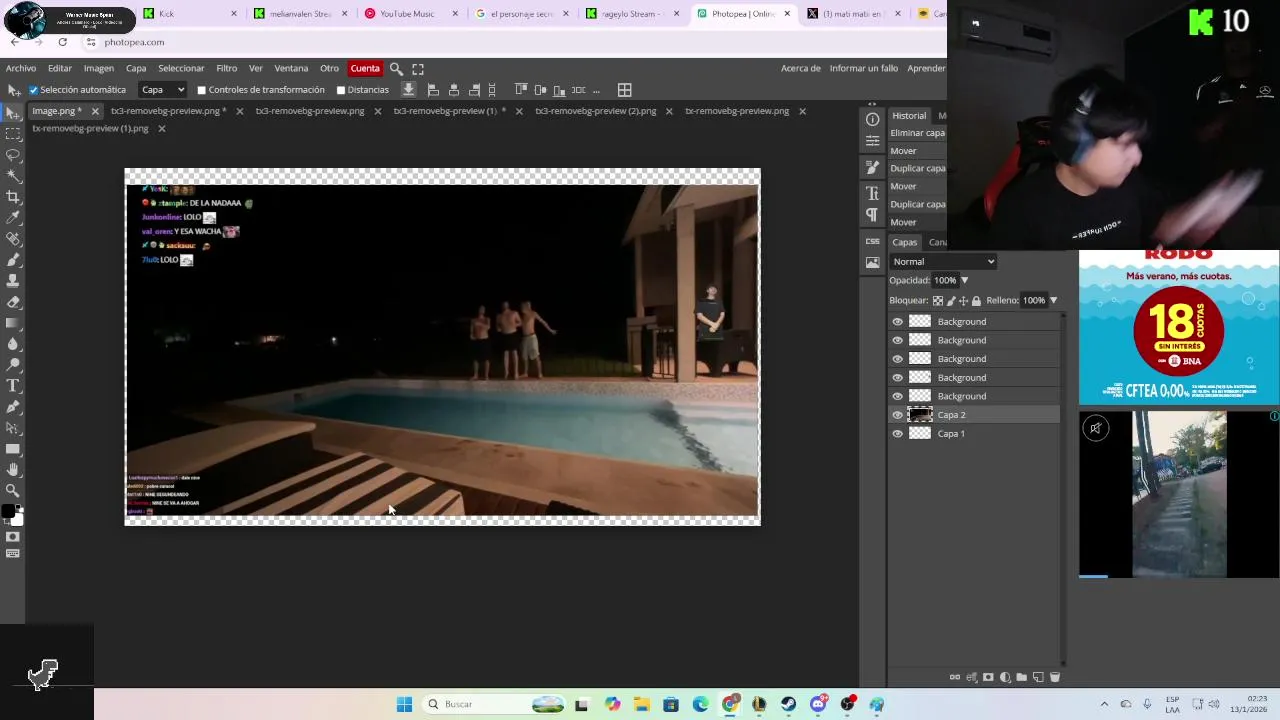Click the Windows taskbar Buscar search box
The width and height of the screenshot is (1280, 720).
click(x=493, y=704)
